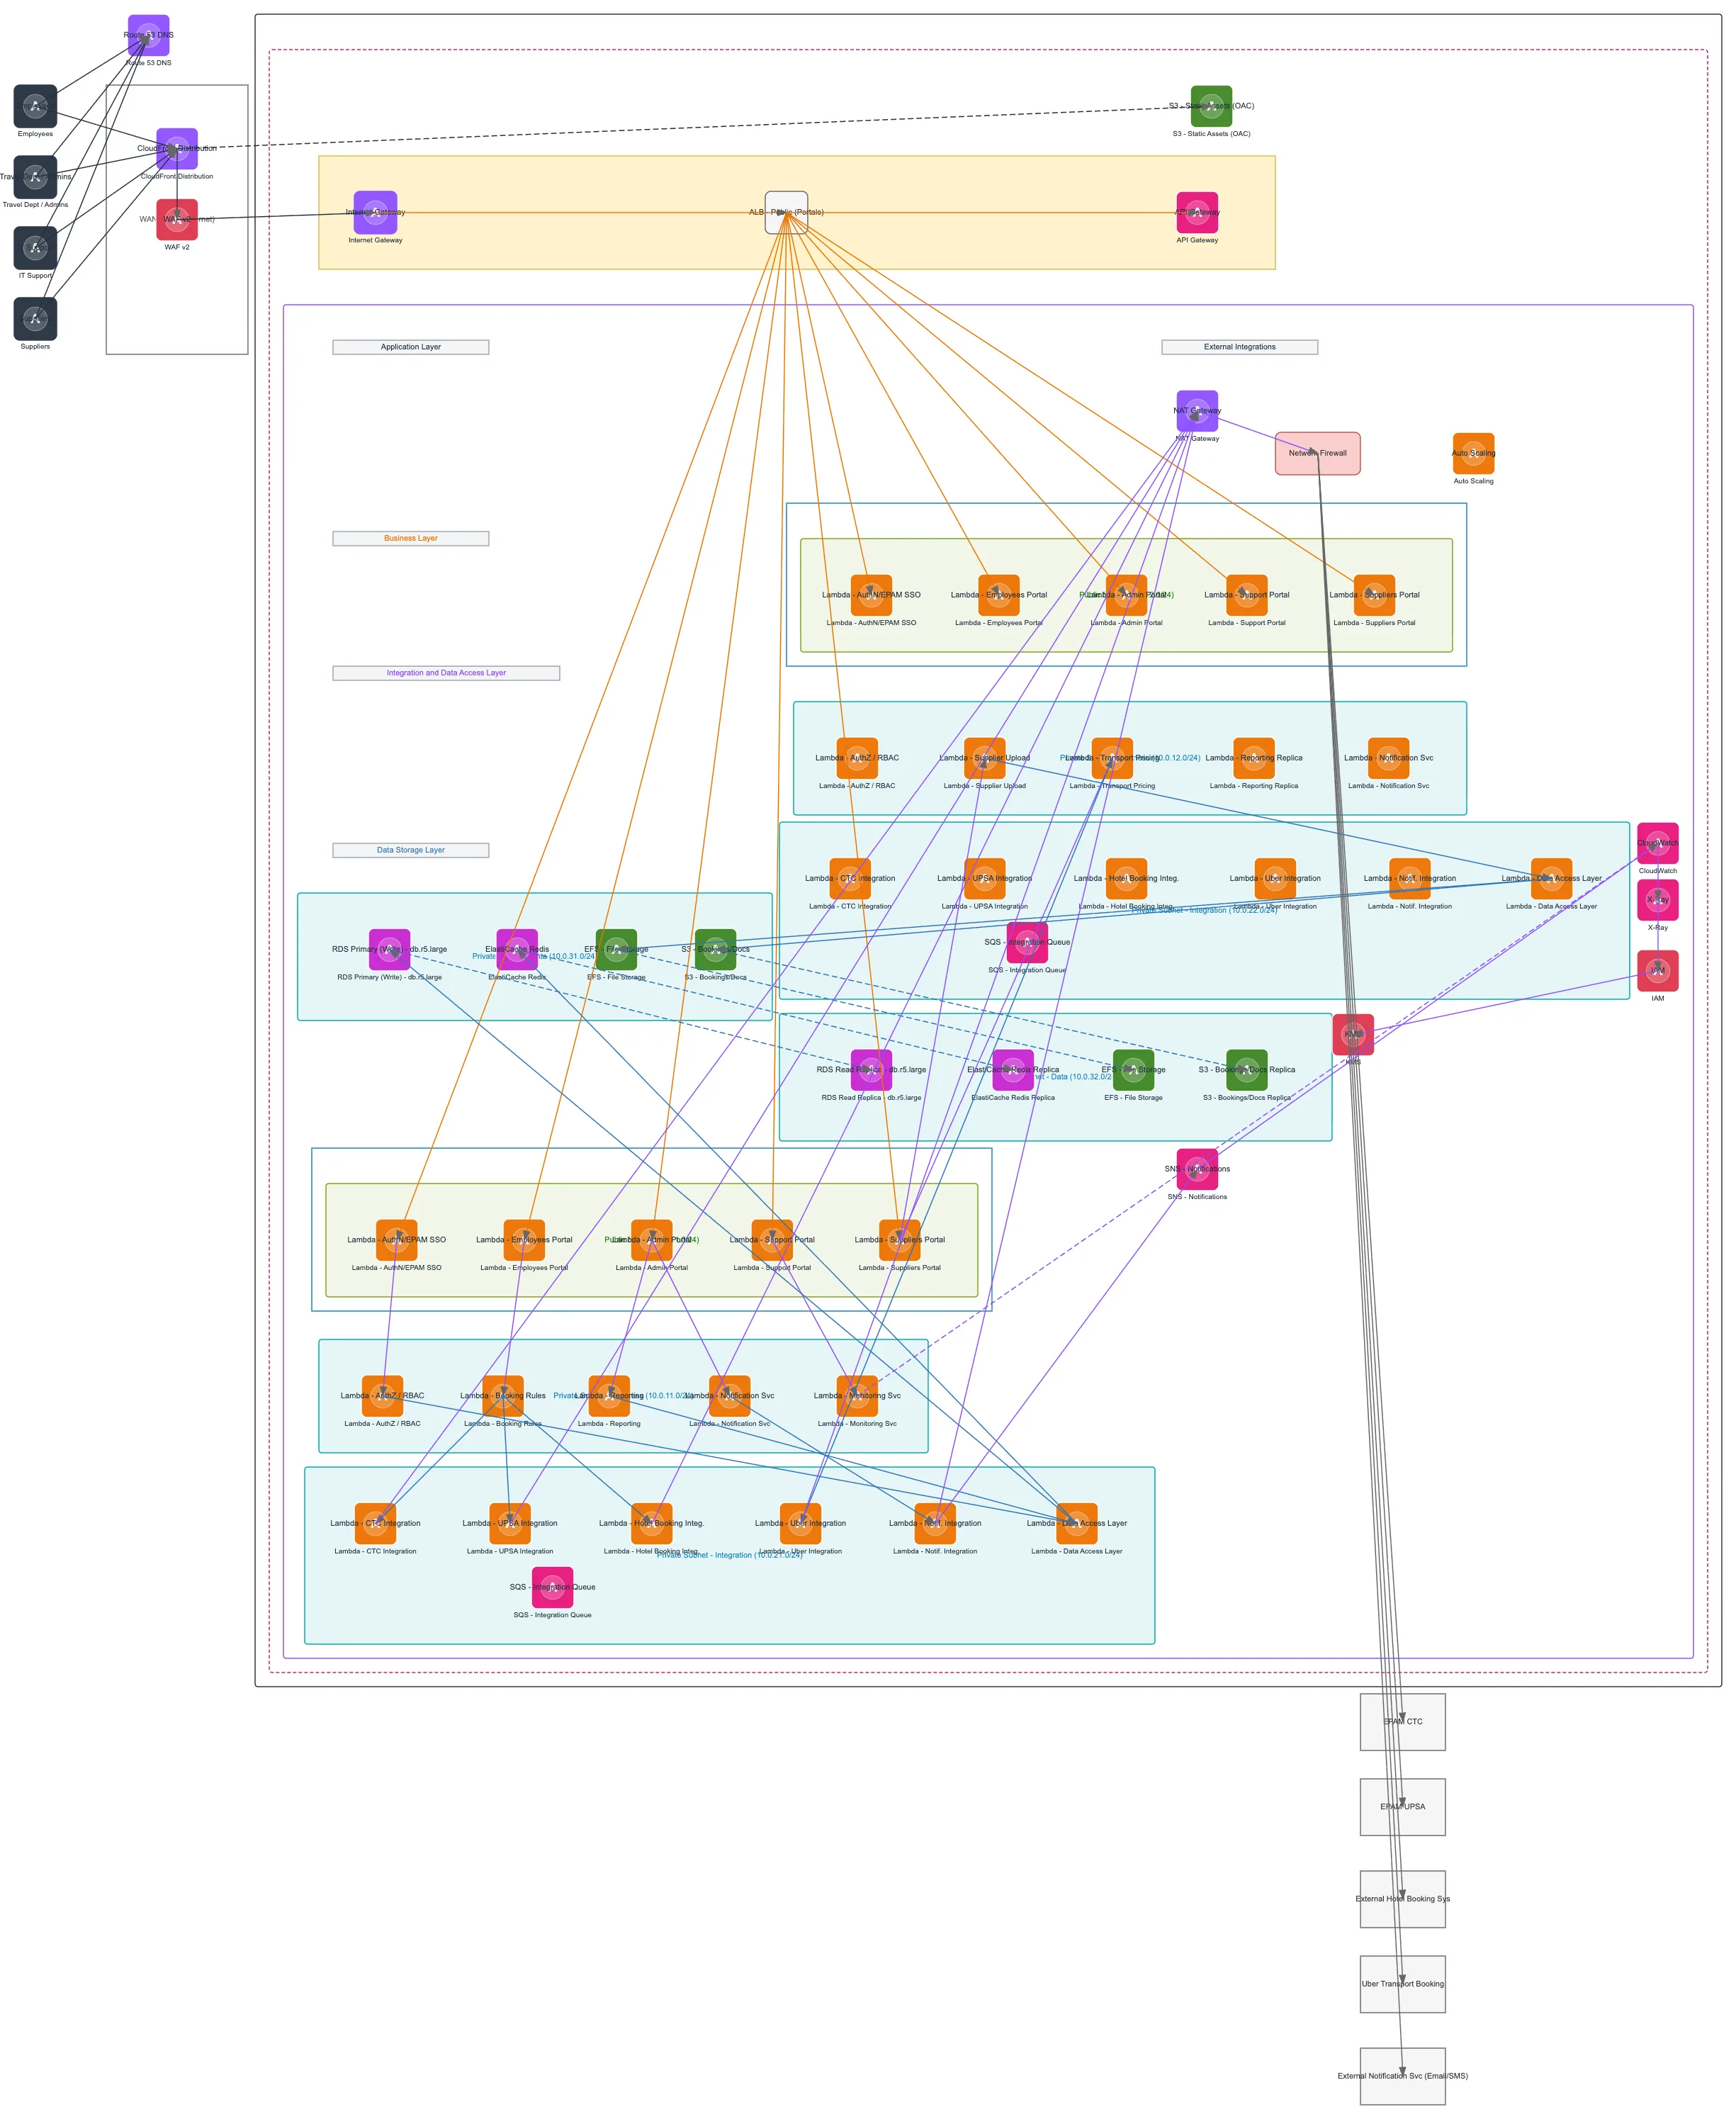The height and width of the screenshot is (2119, 1736).
Task: Click the Business Layer label
Action: point(411,539)
